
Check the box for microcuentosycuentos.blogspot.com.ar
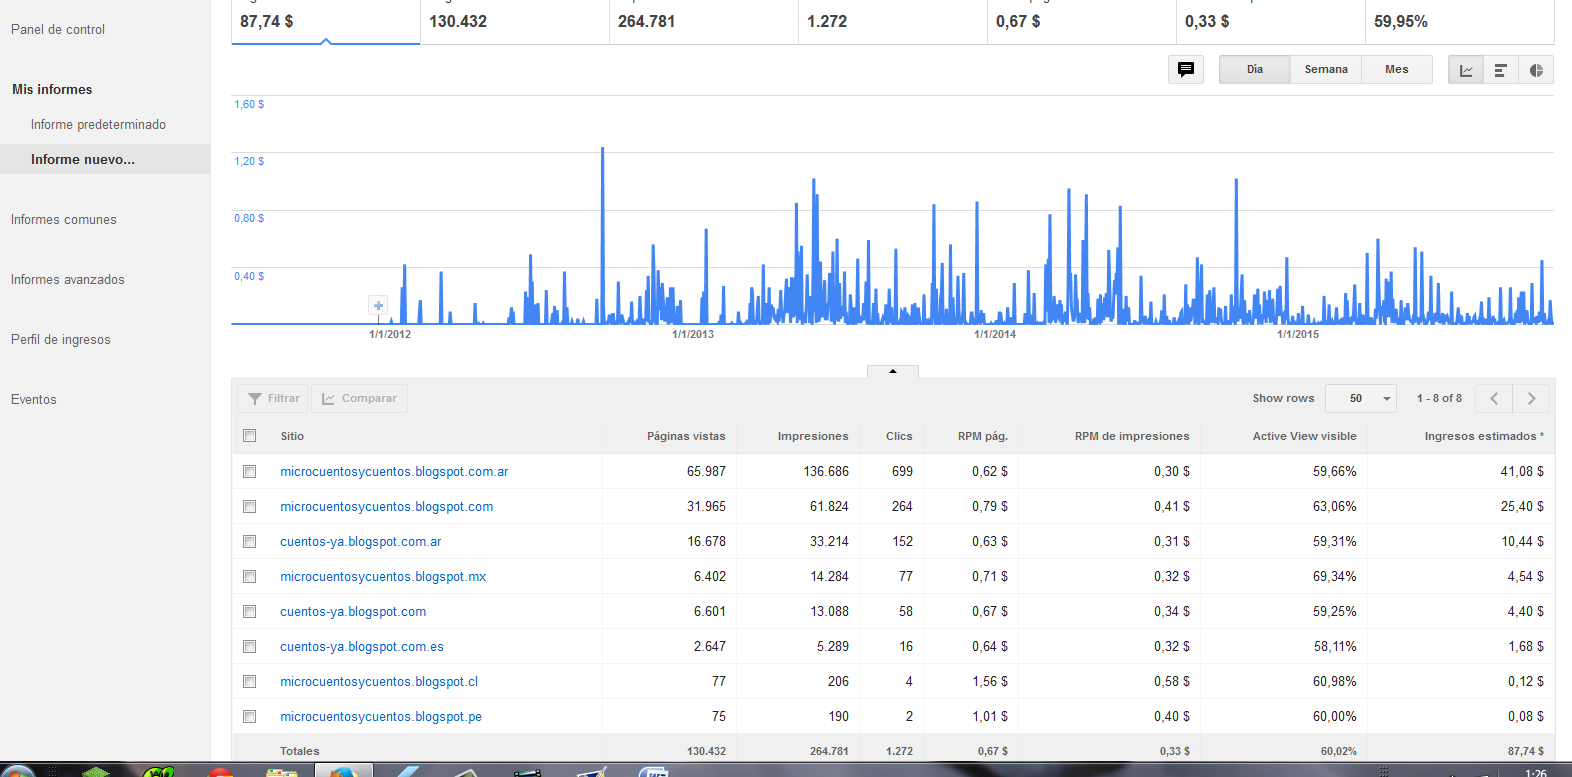(250, 471)
